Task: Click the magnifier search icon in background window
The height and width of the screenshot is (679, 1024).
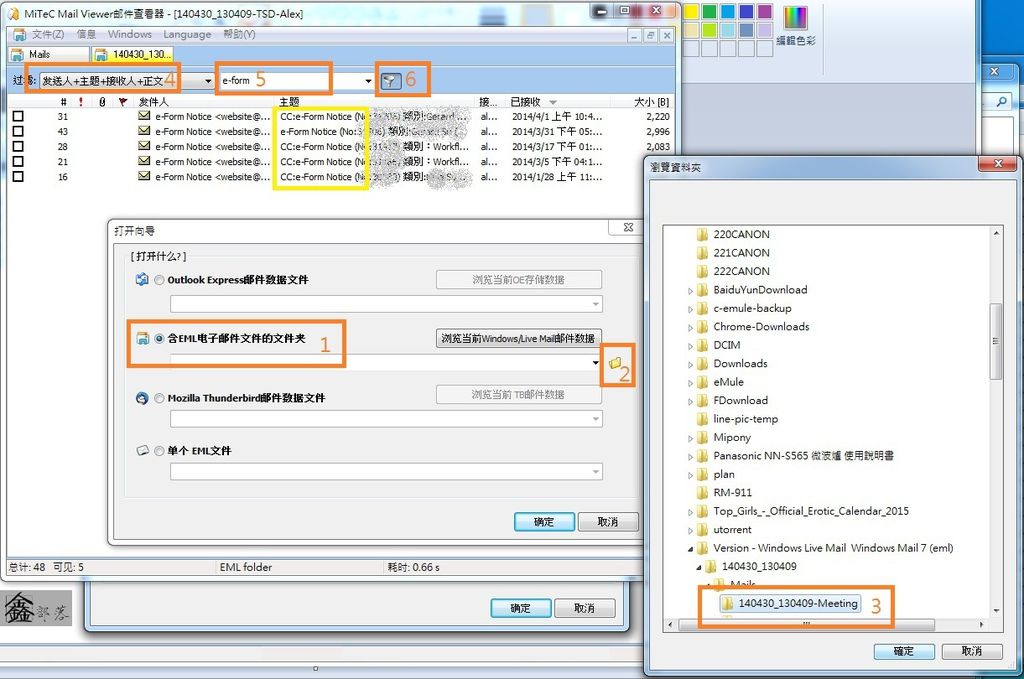Action: point(1001,101)
